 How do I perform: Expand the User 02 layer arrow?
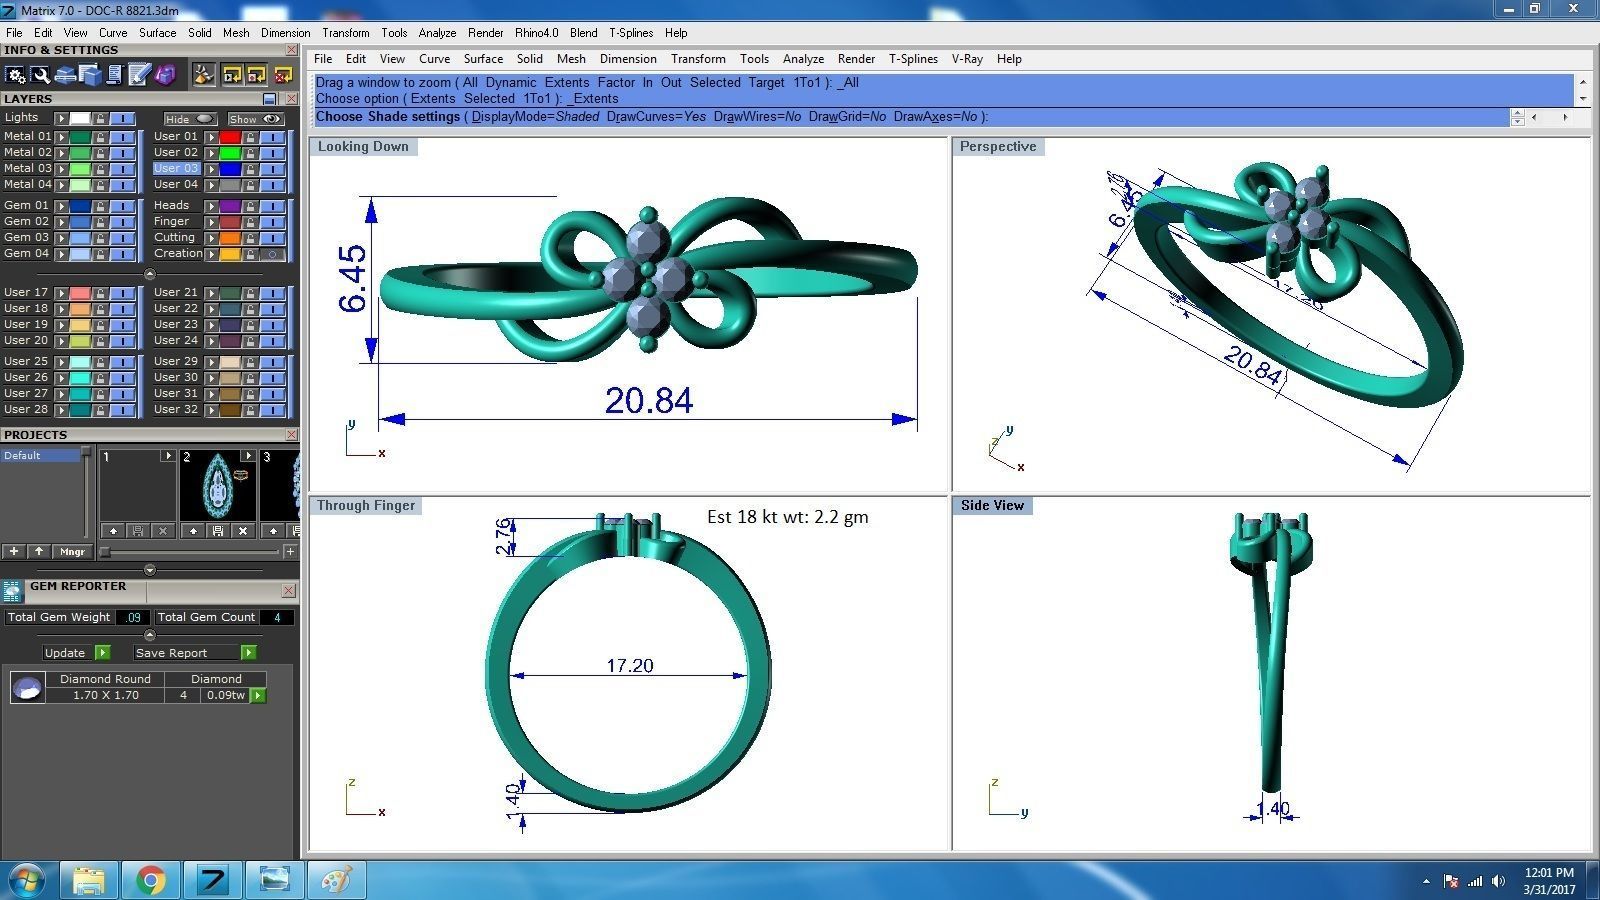point(211,153)
